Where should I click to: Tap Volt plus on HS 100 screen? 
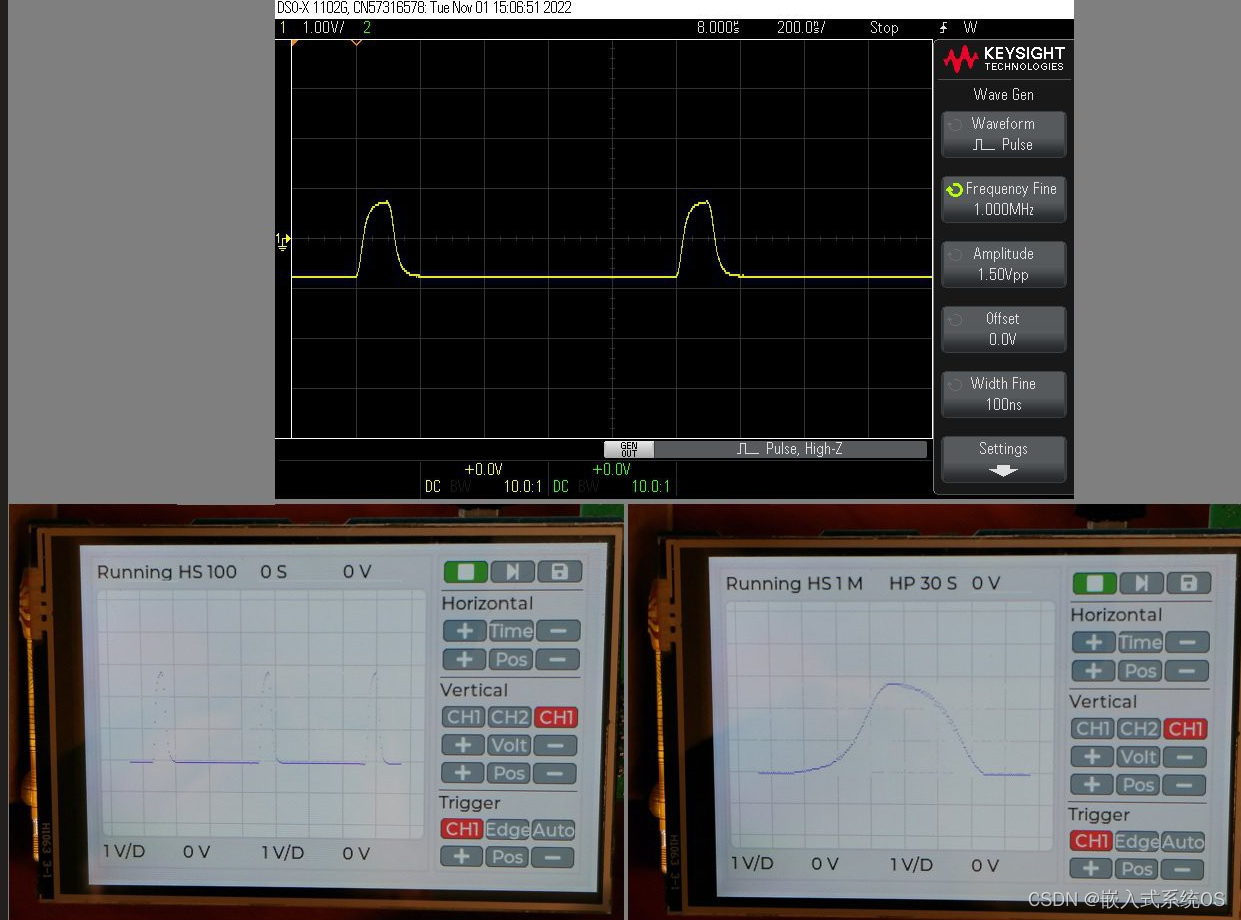(x=463, y=745)
